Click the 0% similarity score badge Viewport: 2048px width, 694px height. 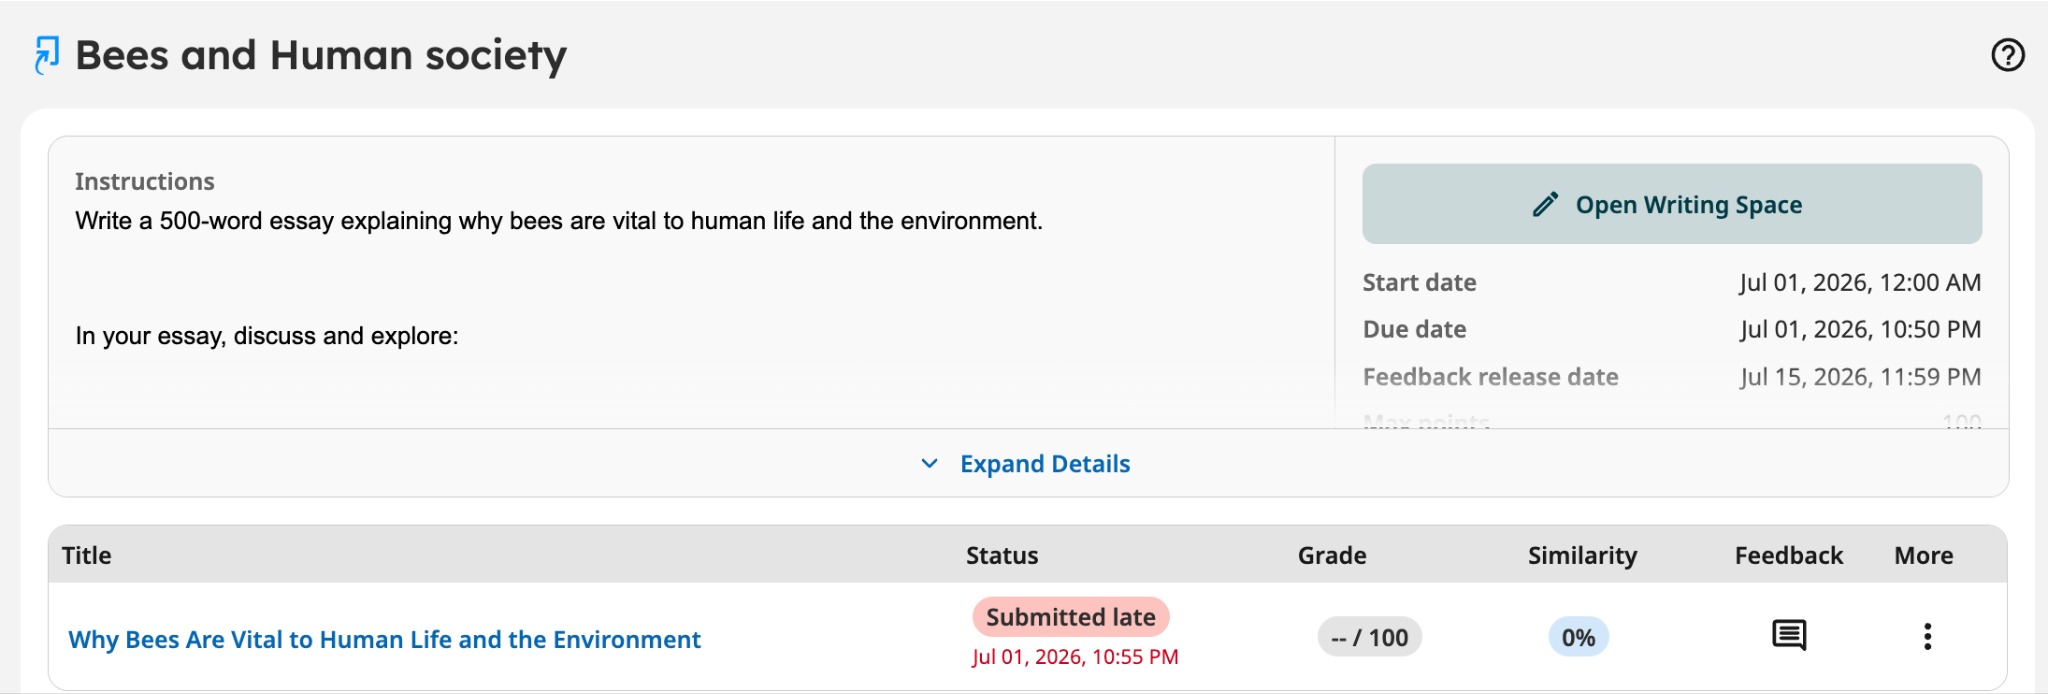[1578, 637]
